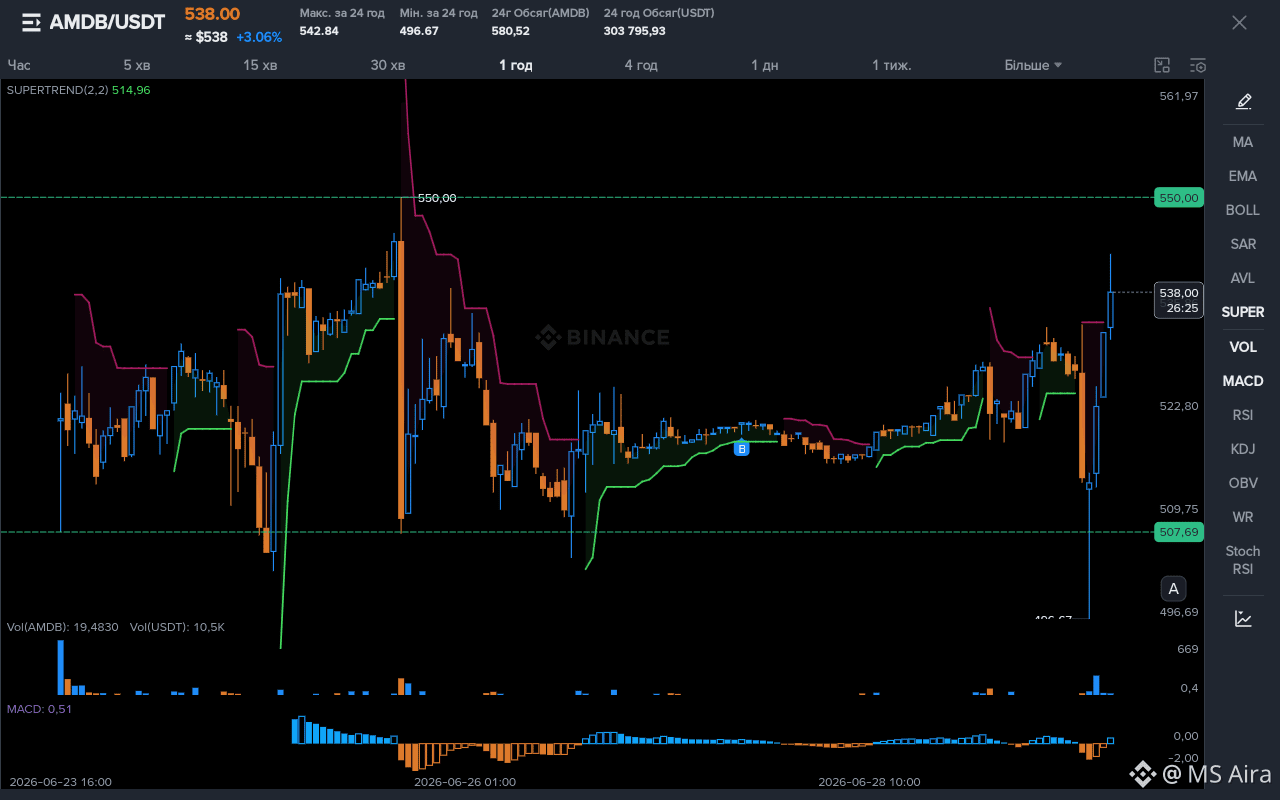Select the 1 год timeframe
The height and width of the screenshot is (800, 1280).
tap(516, 65)
